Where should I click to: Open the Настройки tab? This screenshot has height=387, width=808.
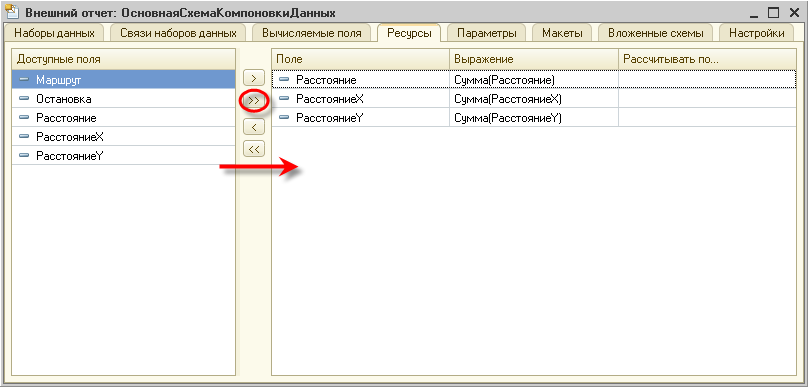756,33
